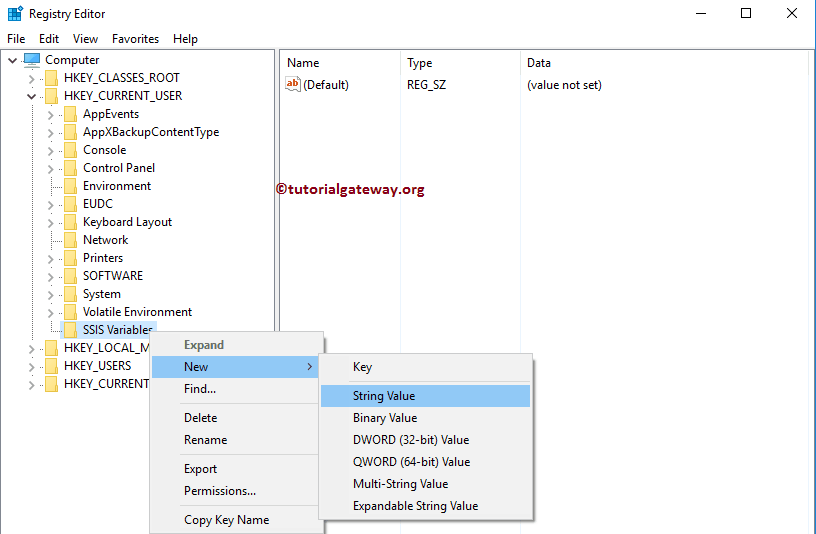
Task: Minimize the Registry Editor window
Action: [701, 13]
